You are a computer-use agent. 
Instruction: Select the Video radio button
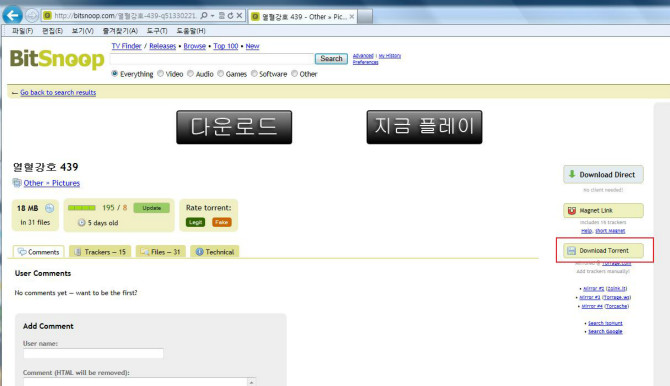160,74
